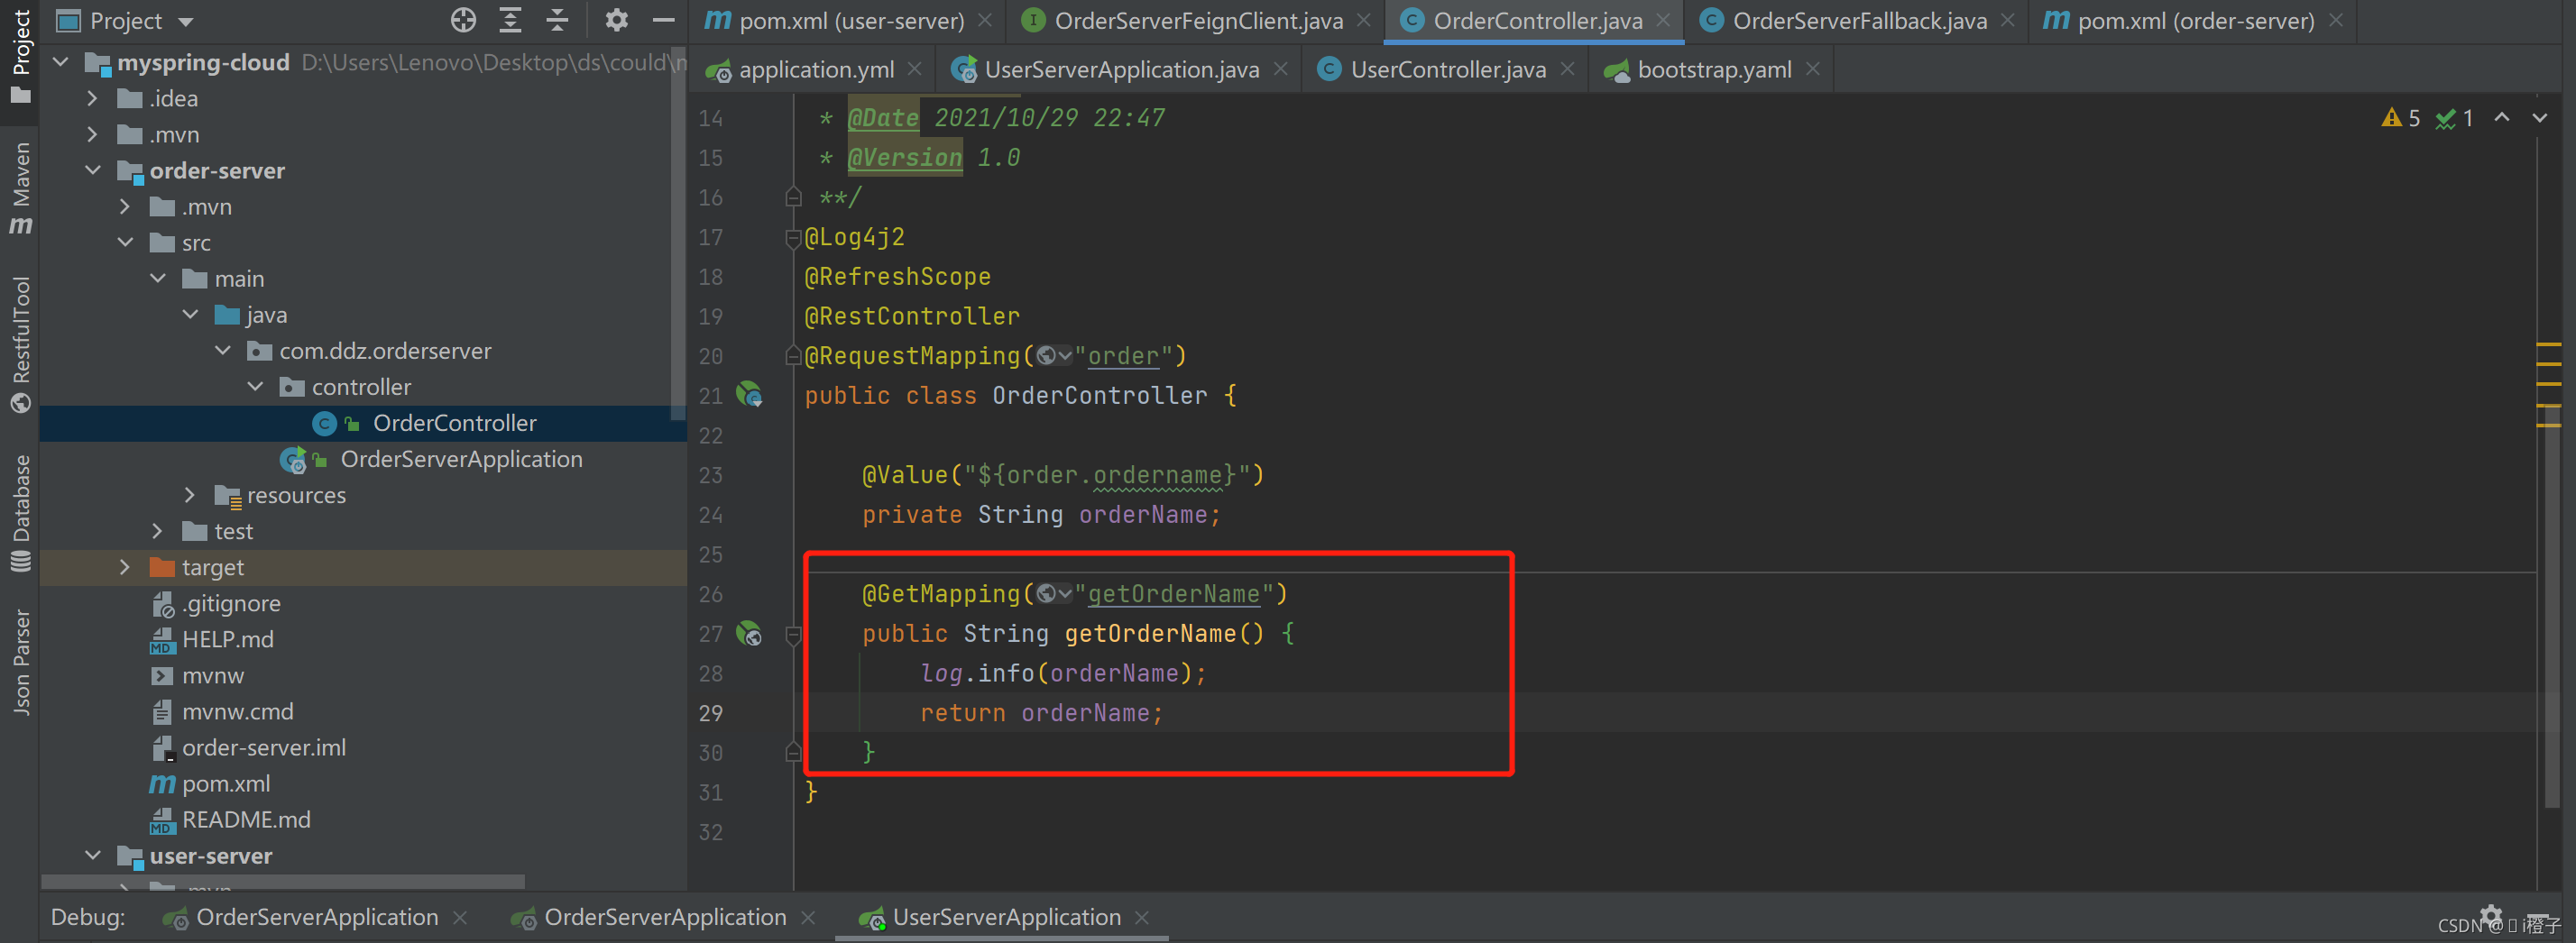Click the warnings indicator showing 5
The width and height of the screenshot is (2576, 943).
pos(2400,118)
